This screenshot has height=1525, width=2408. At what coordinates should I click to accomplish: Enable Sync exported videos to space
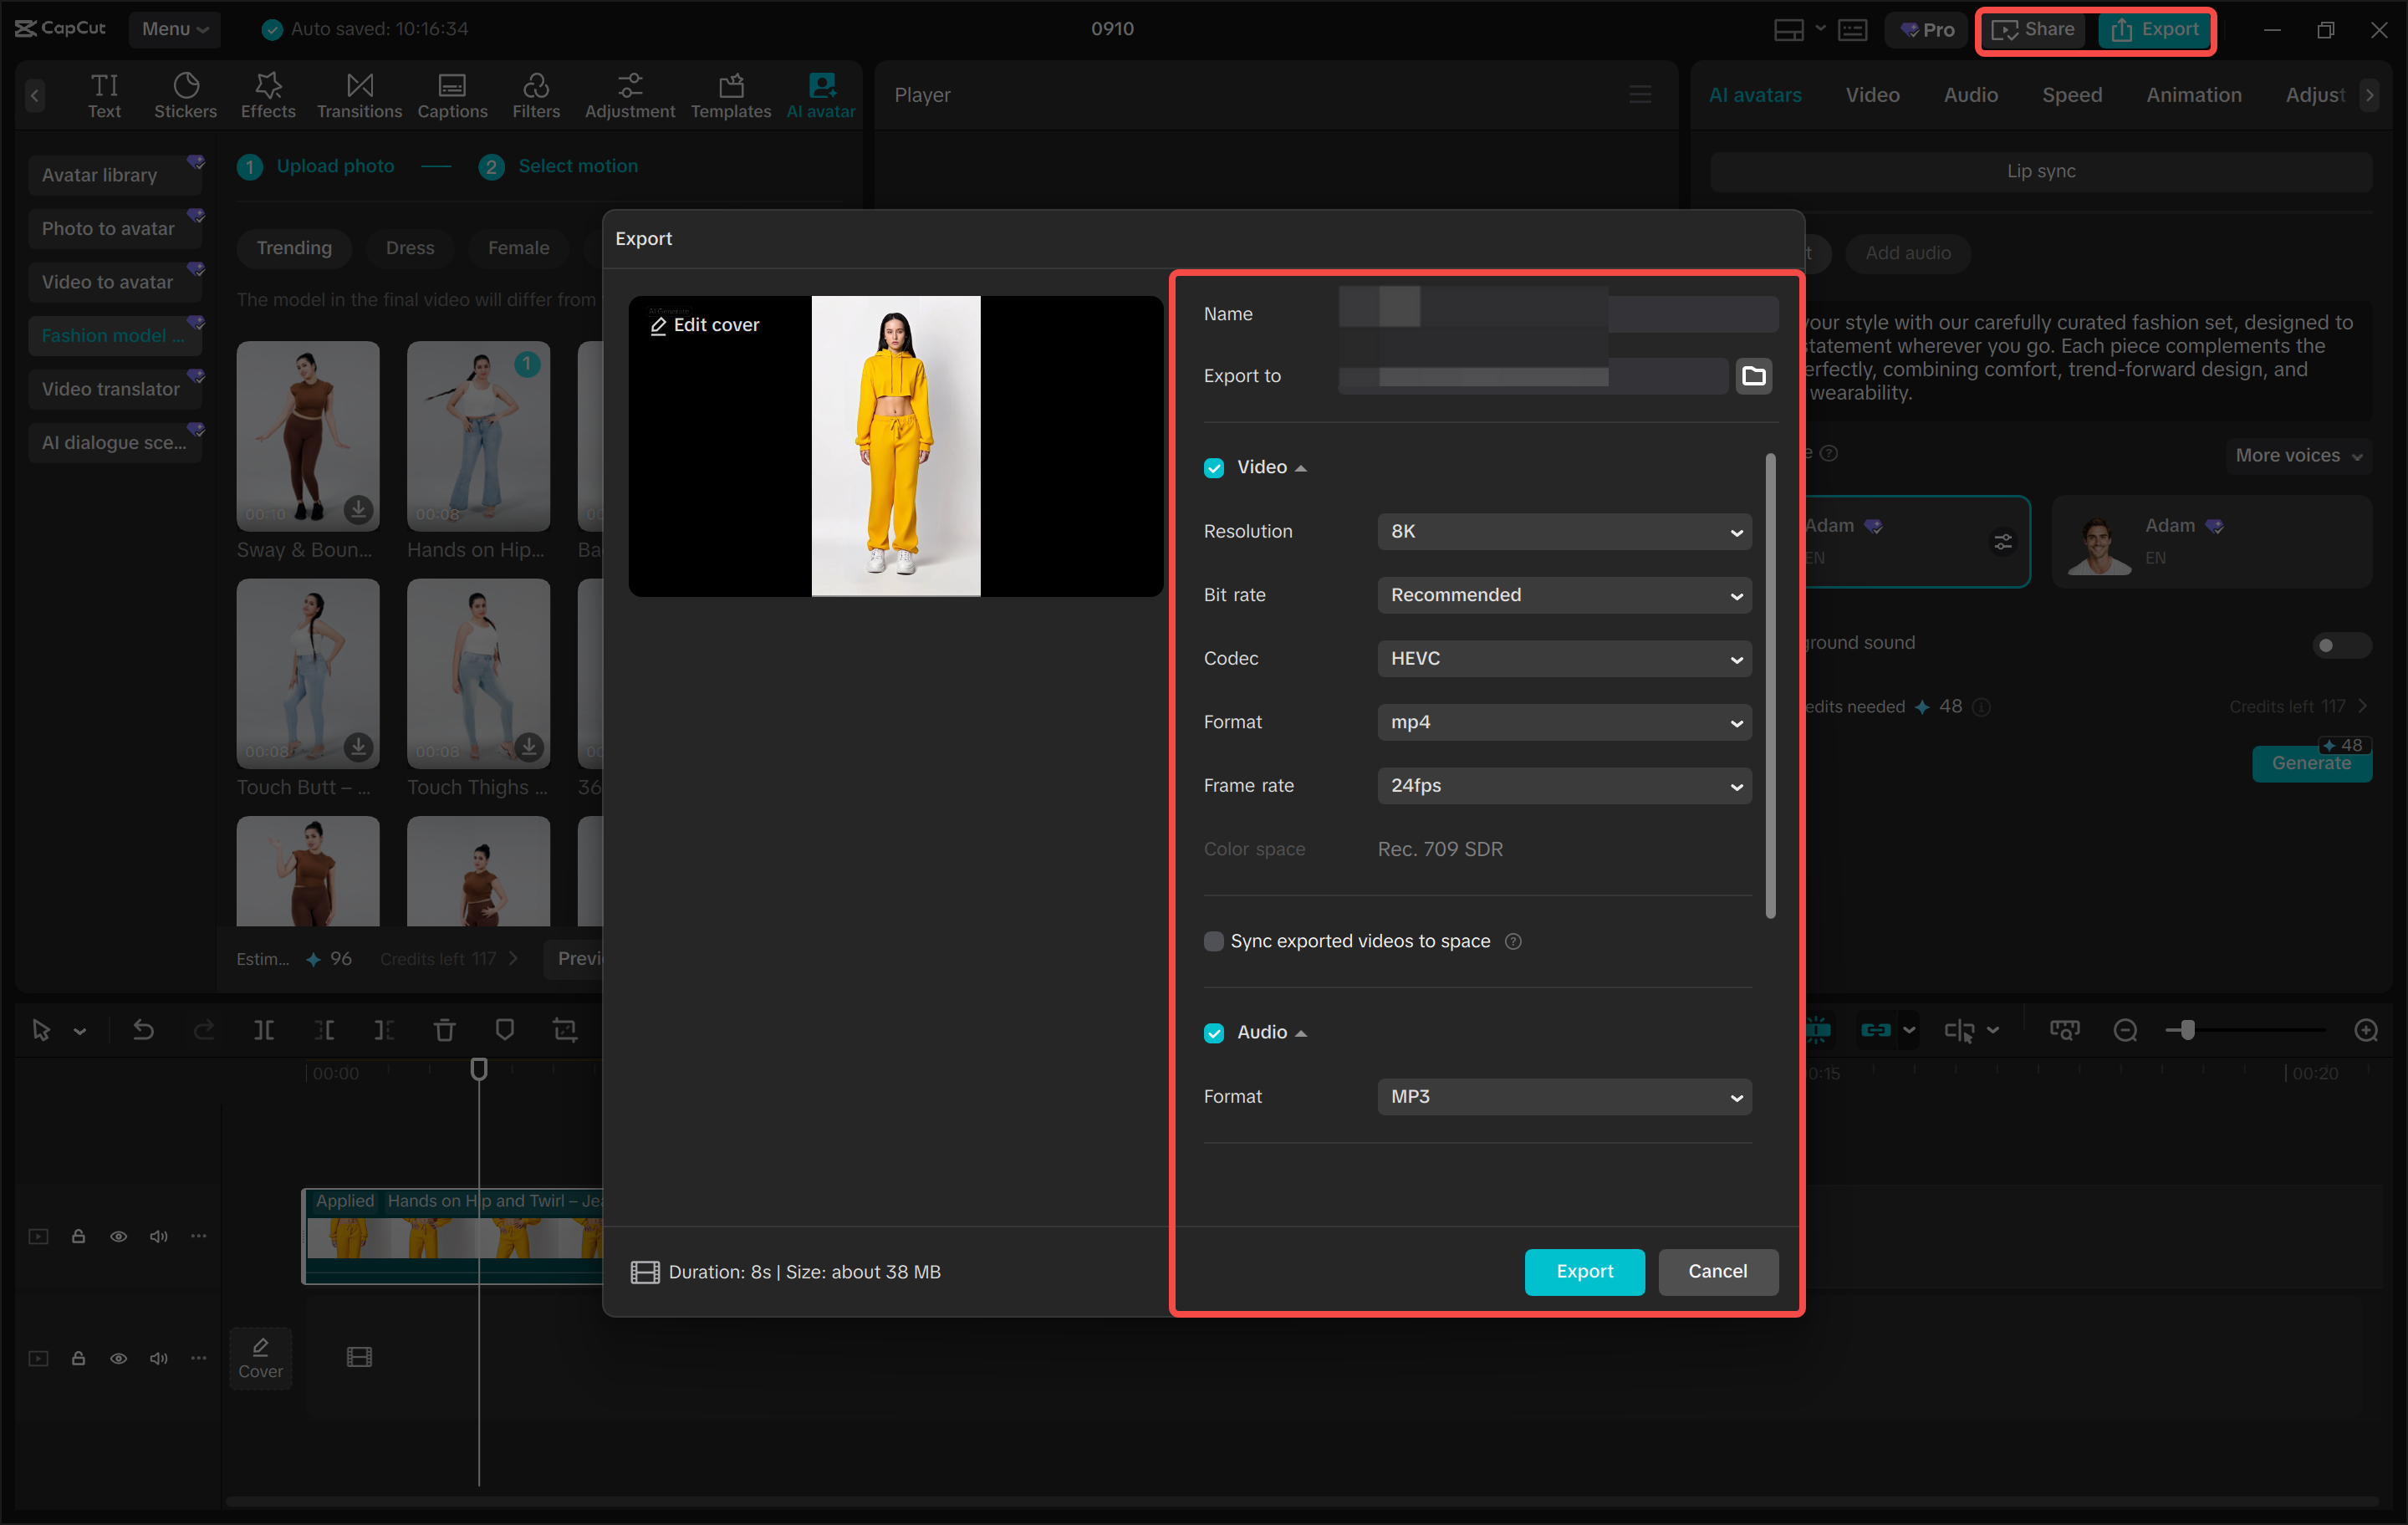pyautogui.click(x=1214, y=941)
